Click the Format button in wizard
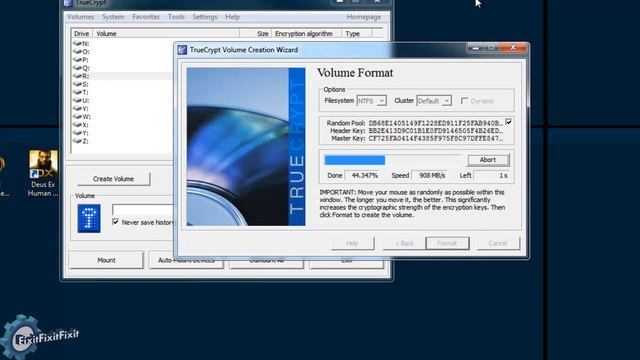640x360 pixels. coord(447,243)
